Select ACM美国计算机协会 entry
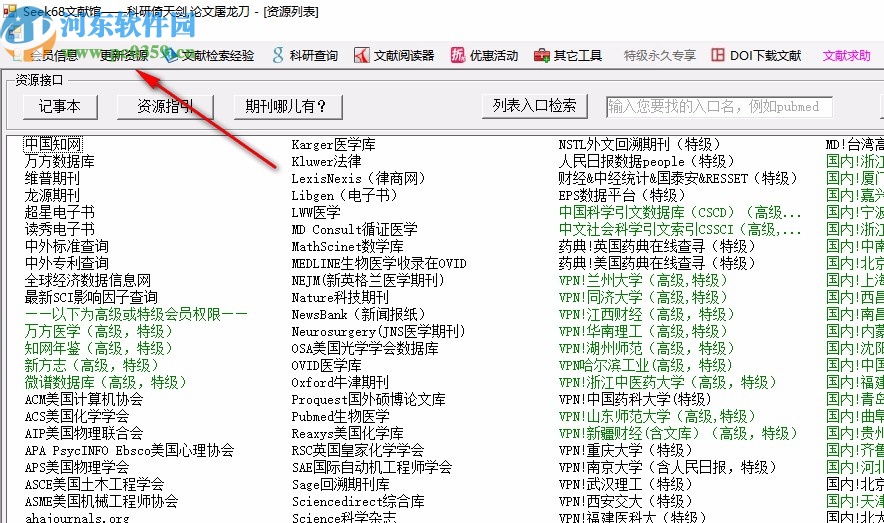 [x=84, y=400]
